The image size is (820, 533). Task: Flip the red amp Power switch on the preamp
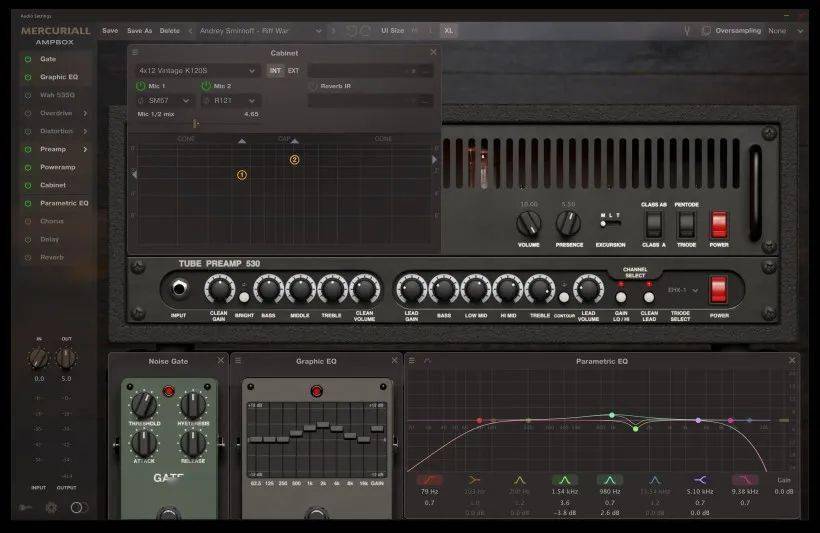click(716, 290)
